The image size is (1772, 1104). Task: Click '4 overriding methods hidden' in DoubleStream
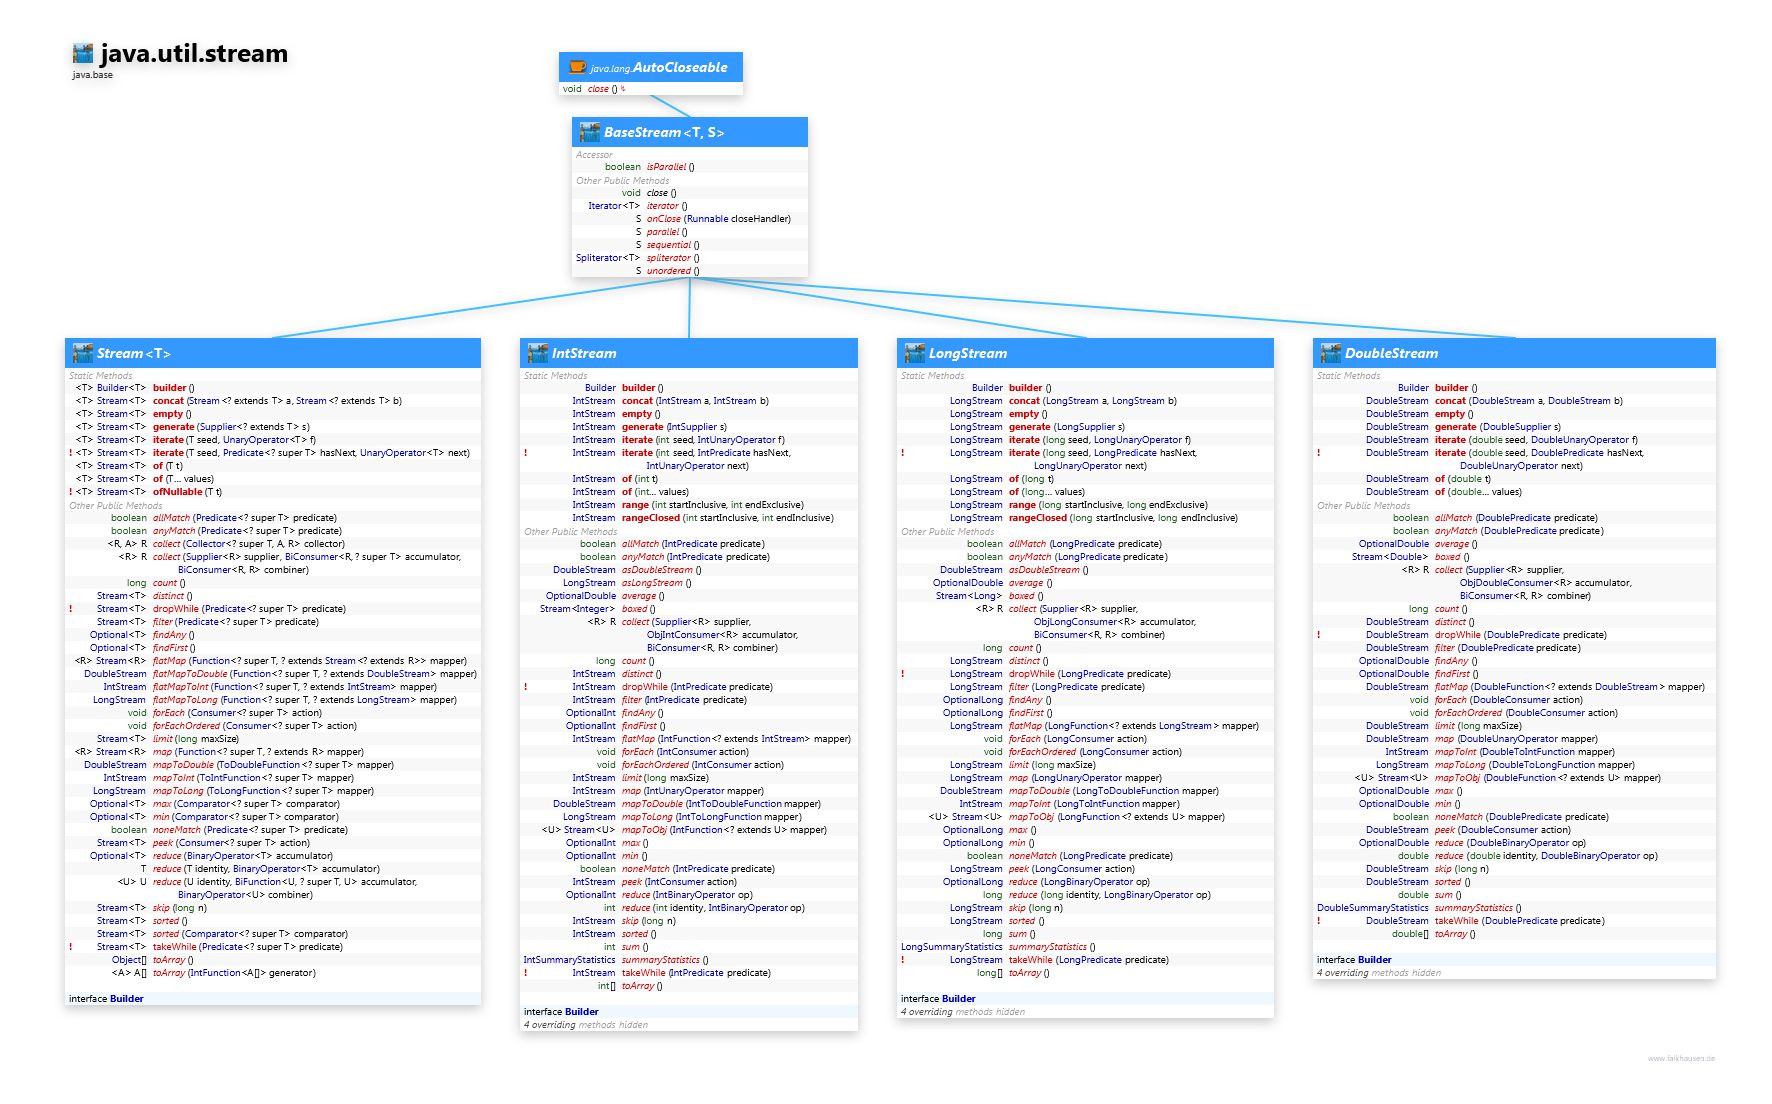tap(1379, 973)
